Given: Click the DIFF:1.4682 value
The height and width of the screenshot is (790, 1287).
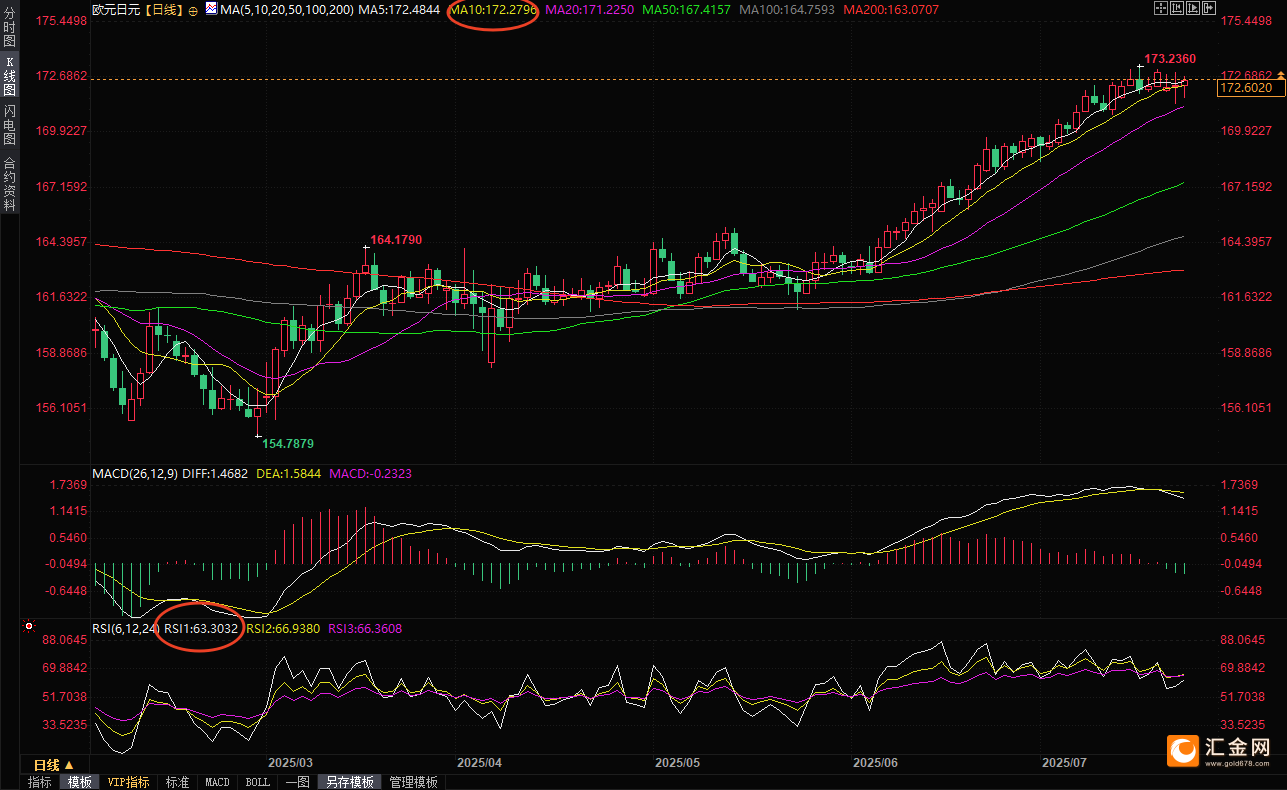Looking at the screenshot, I should point(215,473).
